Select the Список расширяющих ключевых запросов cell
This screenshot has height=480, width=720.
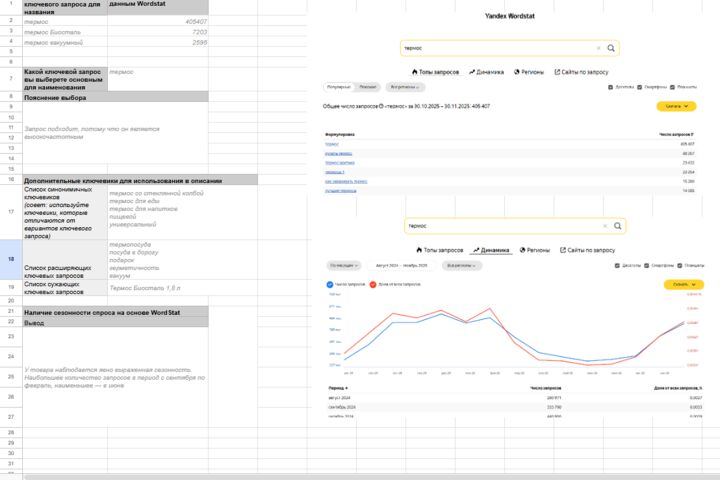tap(65, 260)
